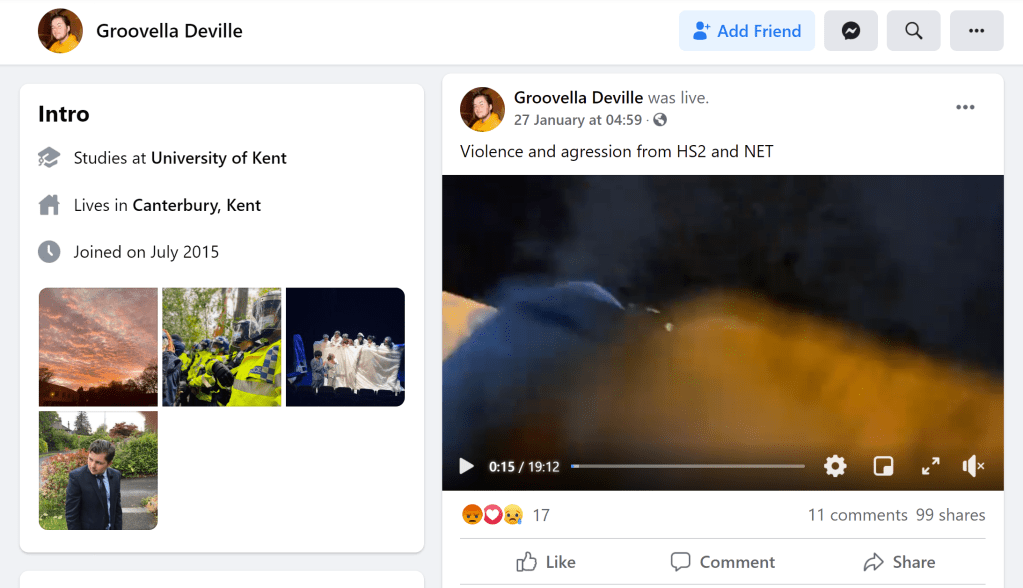The height and width of the screenshot is (588, 1023).
Task: Open the profile more options menu
Action: pos(976,31)
